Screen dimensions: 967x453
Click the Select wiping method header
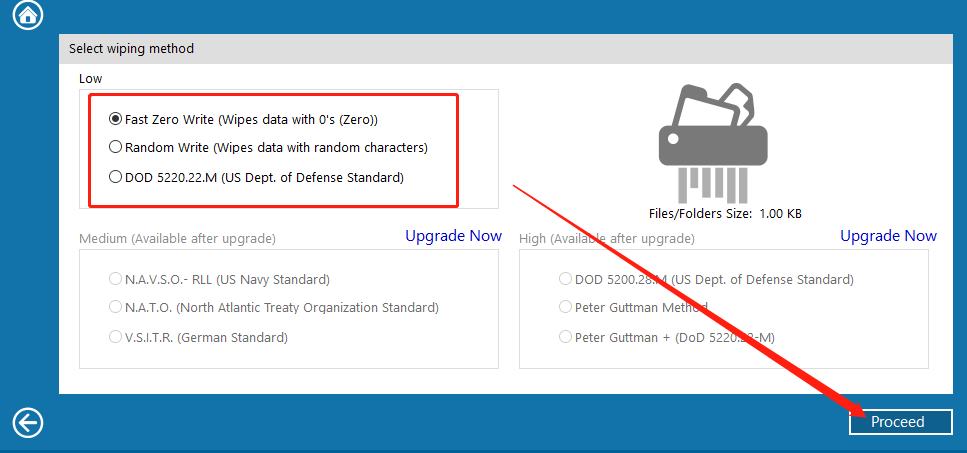(131, 48)
